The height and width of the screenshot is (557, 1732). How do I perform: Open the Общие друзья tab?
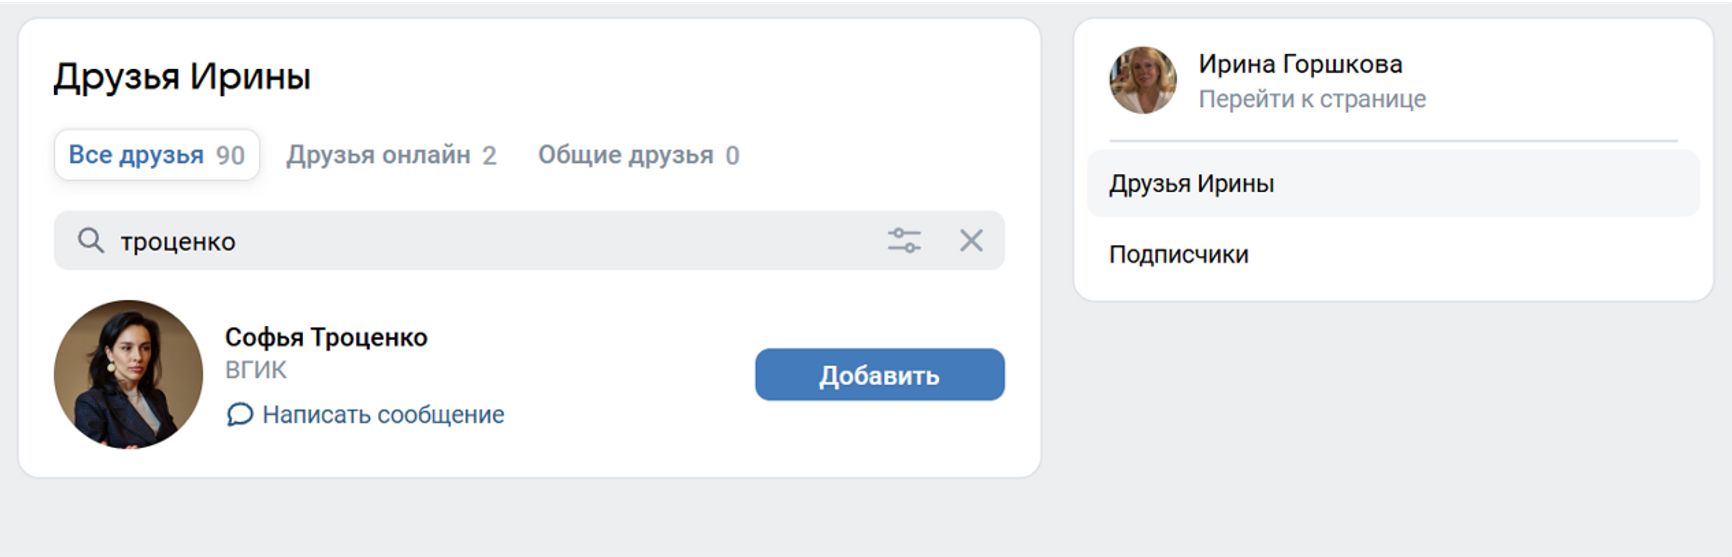pos(625,155)
